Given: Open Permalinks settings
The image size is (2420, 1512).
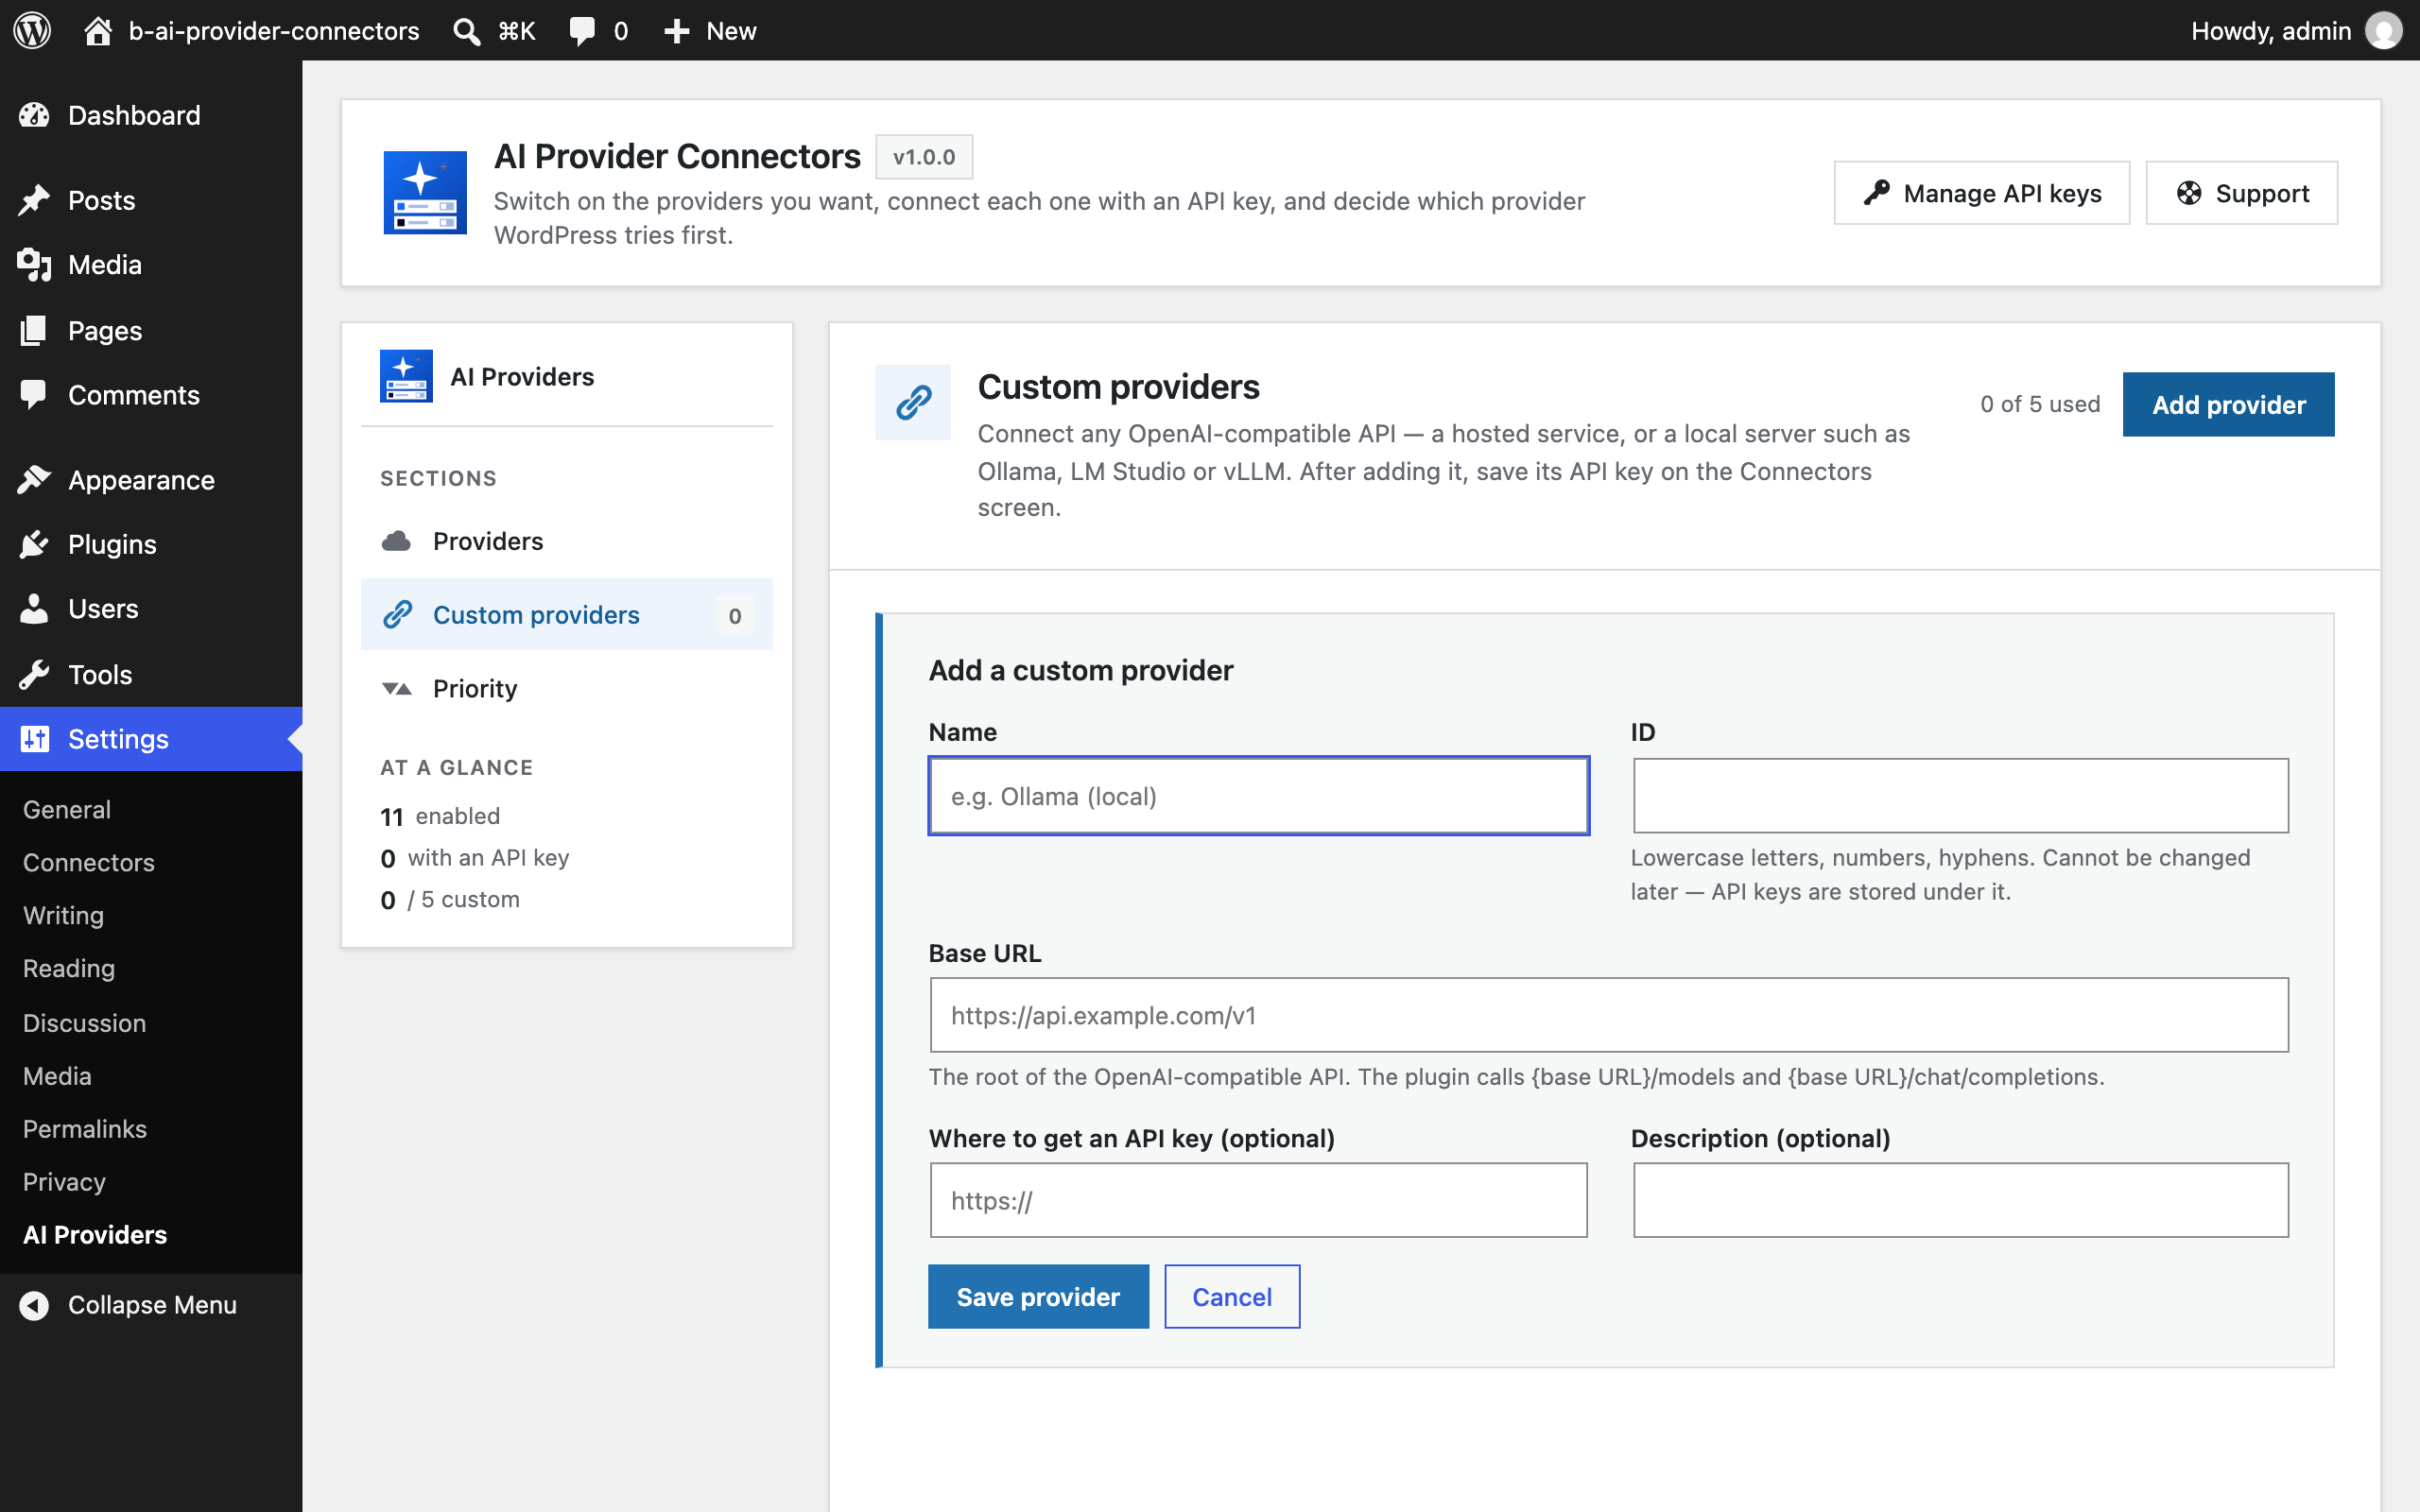Looking at the screenshot, I should tap(85, 1128).
